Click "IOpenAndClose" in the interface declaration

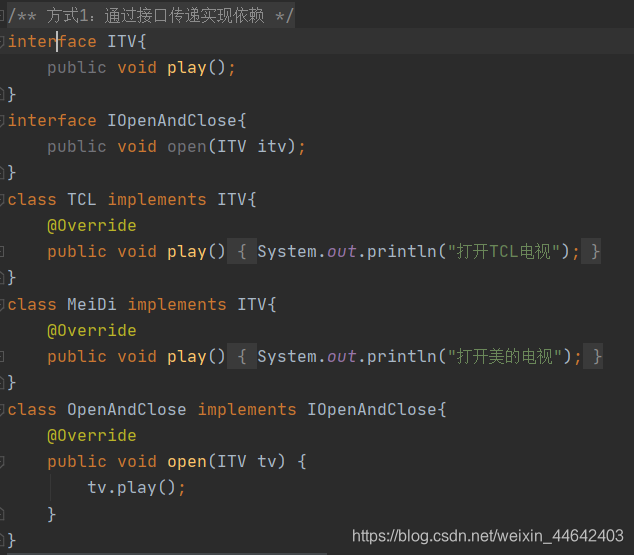coord(172,120)
